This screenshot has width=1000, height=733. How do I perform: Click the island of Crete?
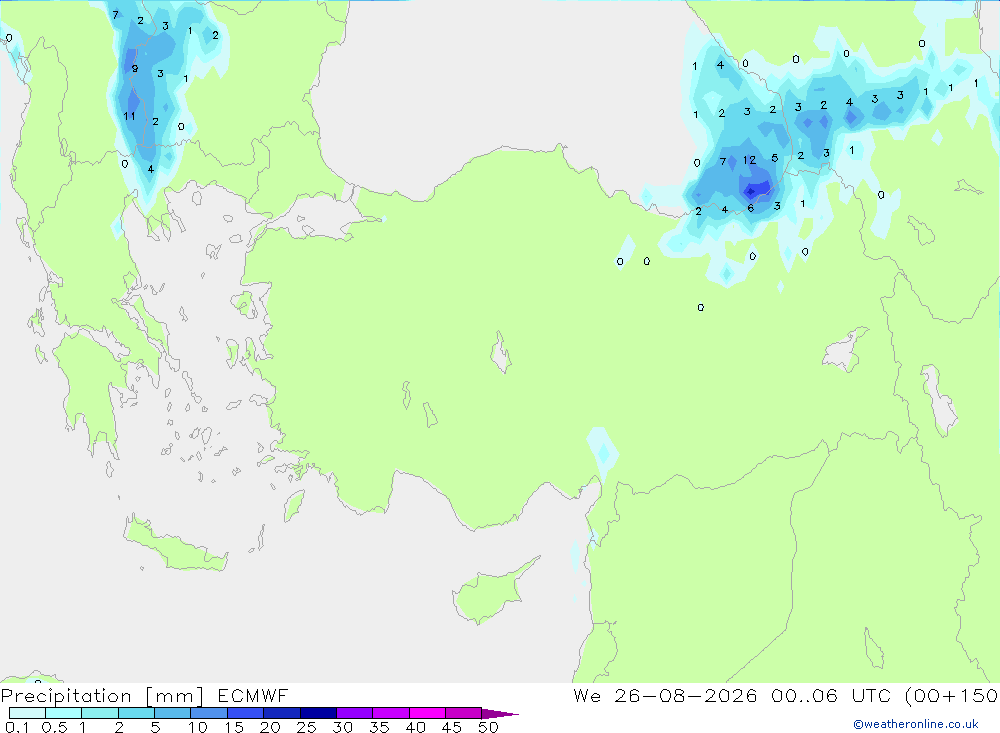pyautogui.click(x=173, y=544)
